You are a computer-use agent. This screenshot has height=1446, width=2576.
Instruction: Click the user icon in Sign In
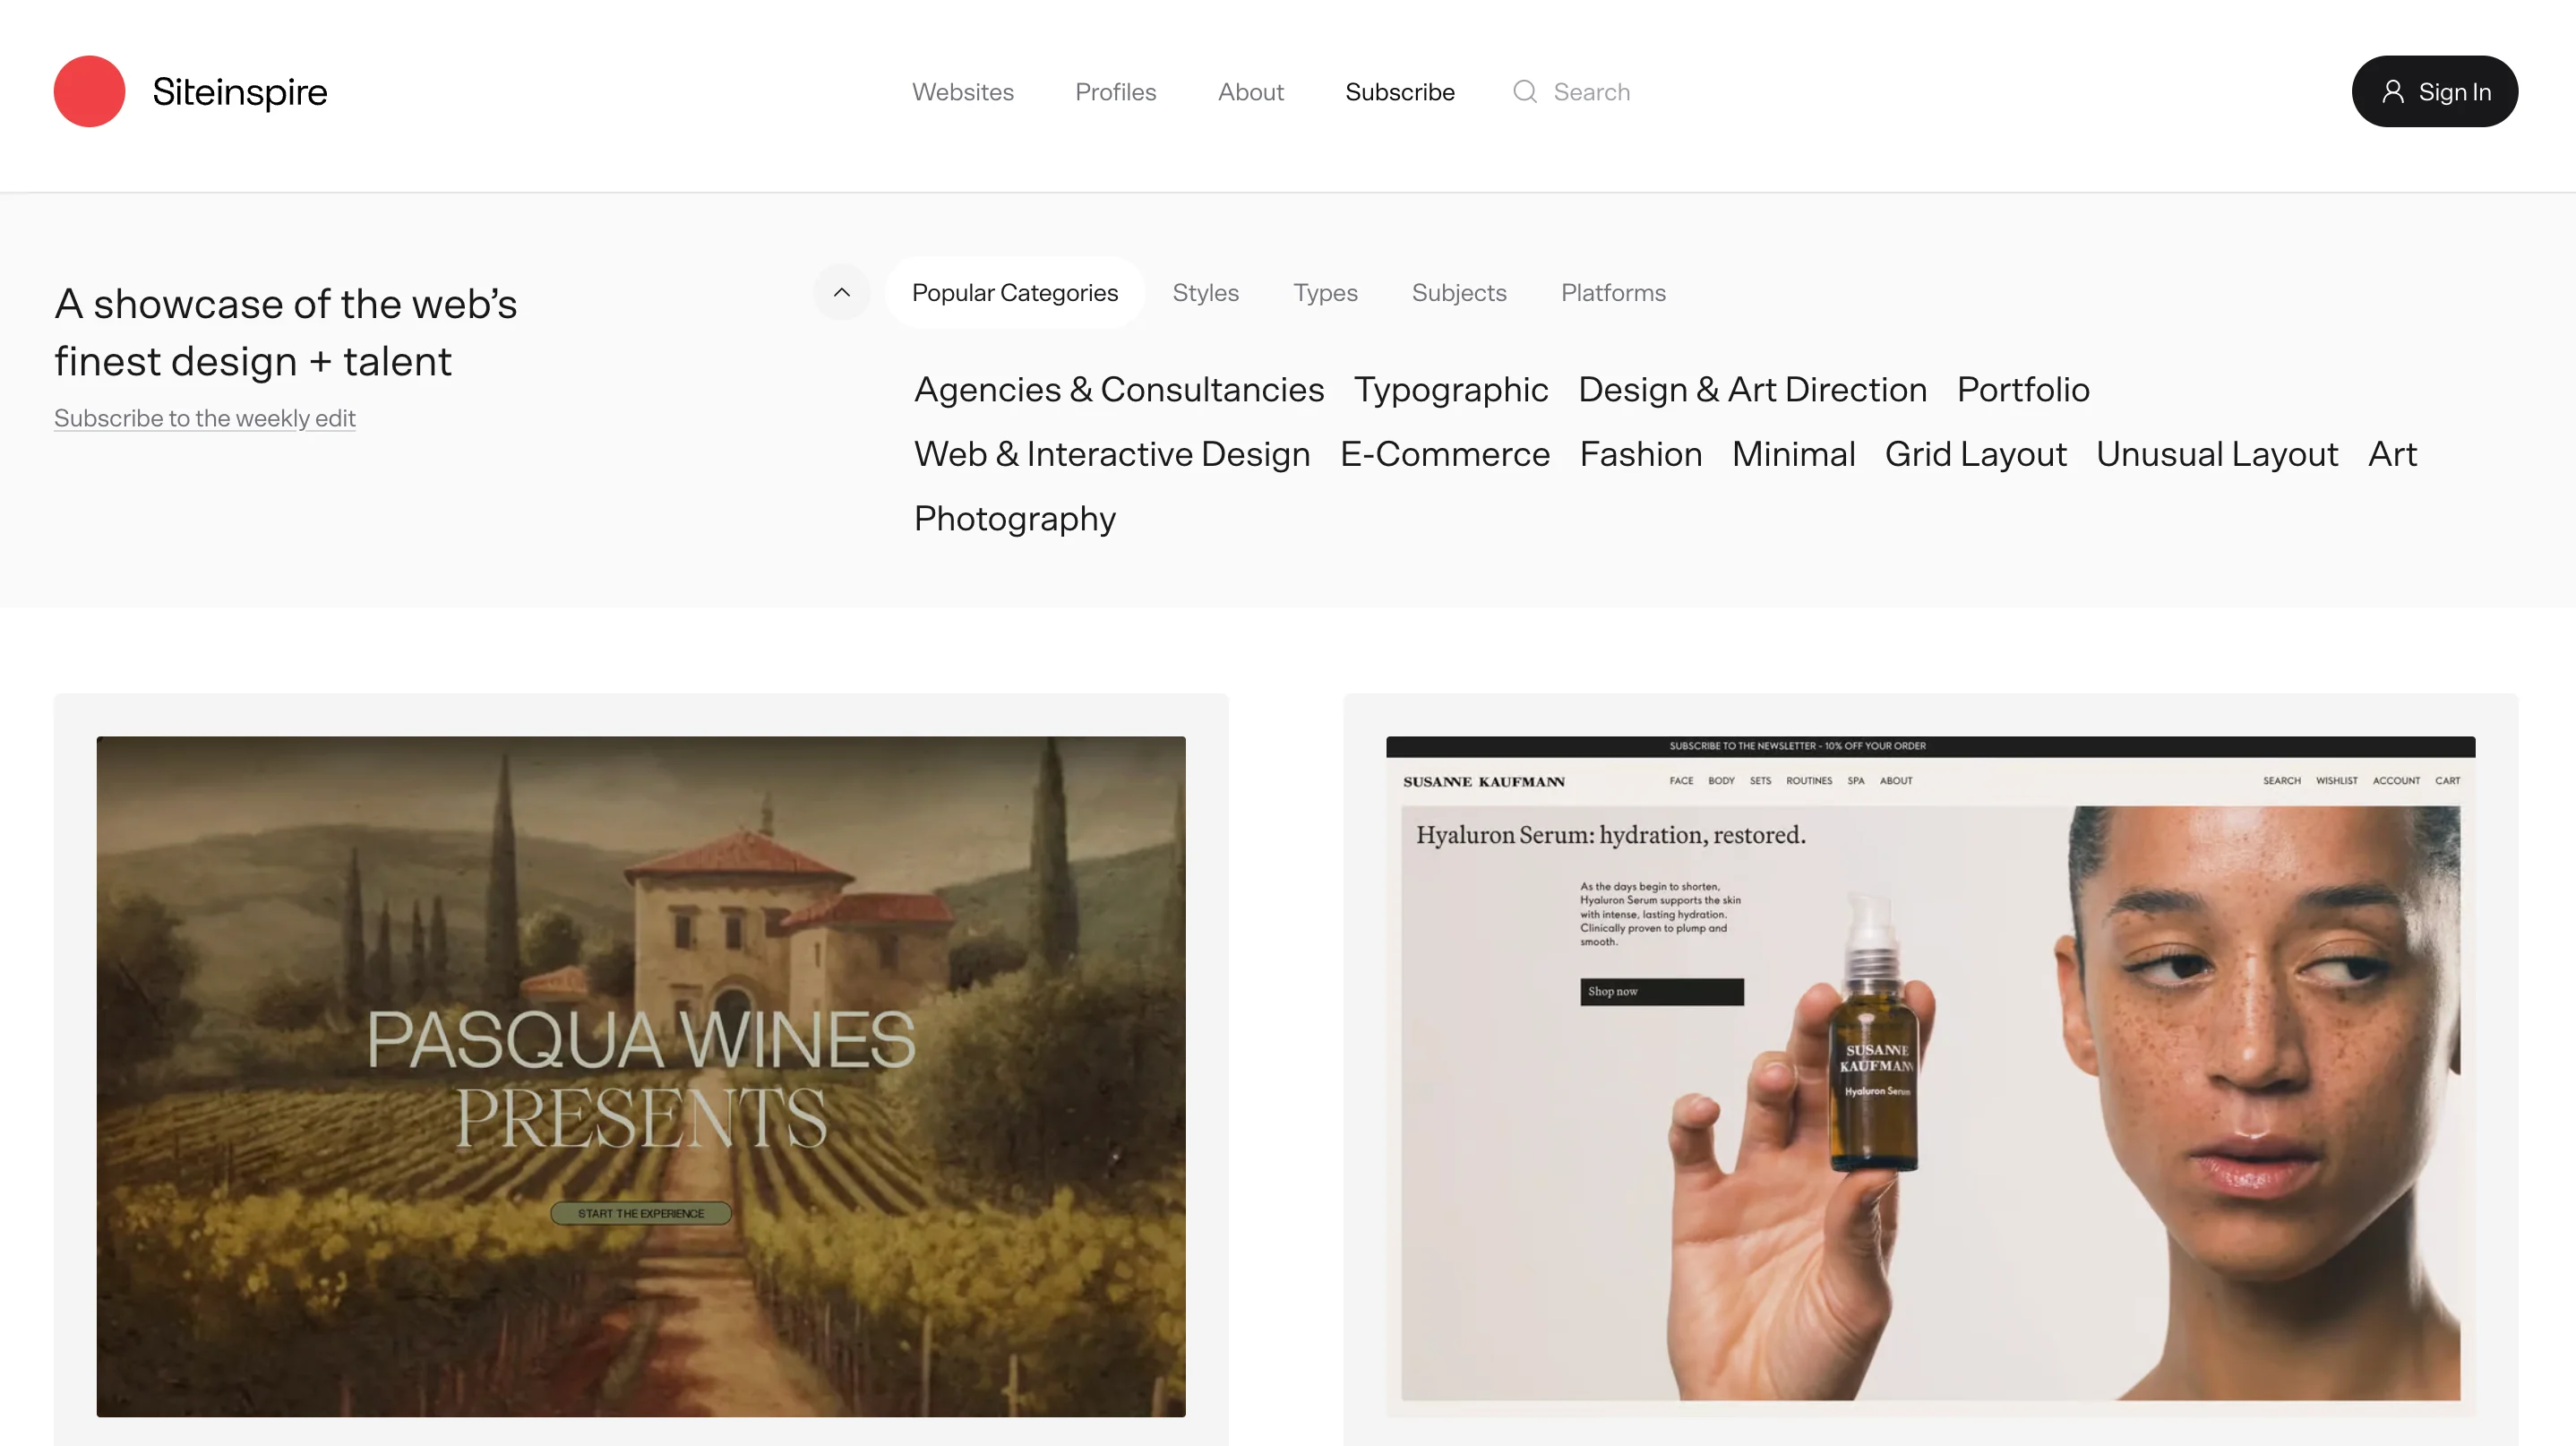click(2393, 92)
